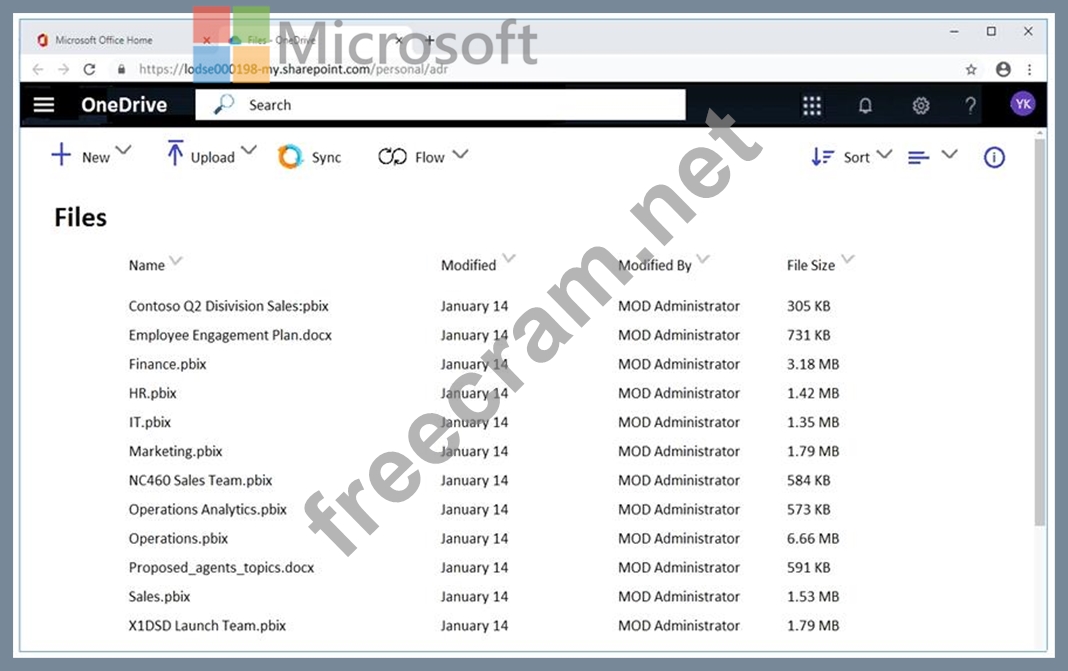The height and width of the screenshot is (671, 1068).
Task: Open Contoso Q2 Disivision Sales:pbix file
Action: click(x=228, y=306)
